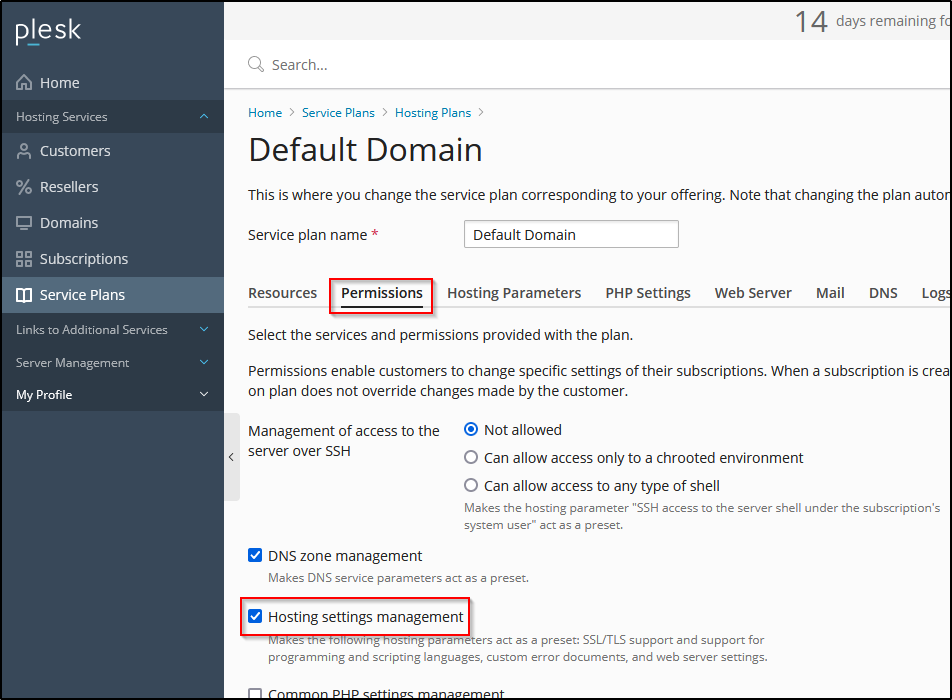Open Home via the house icon
The width and height of the screenshot is (952, 700).
click(x=24, y=83)
